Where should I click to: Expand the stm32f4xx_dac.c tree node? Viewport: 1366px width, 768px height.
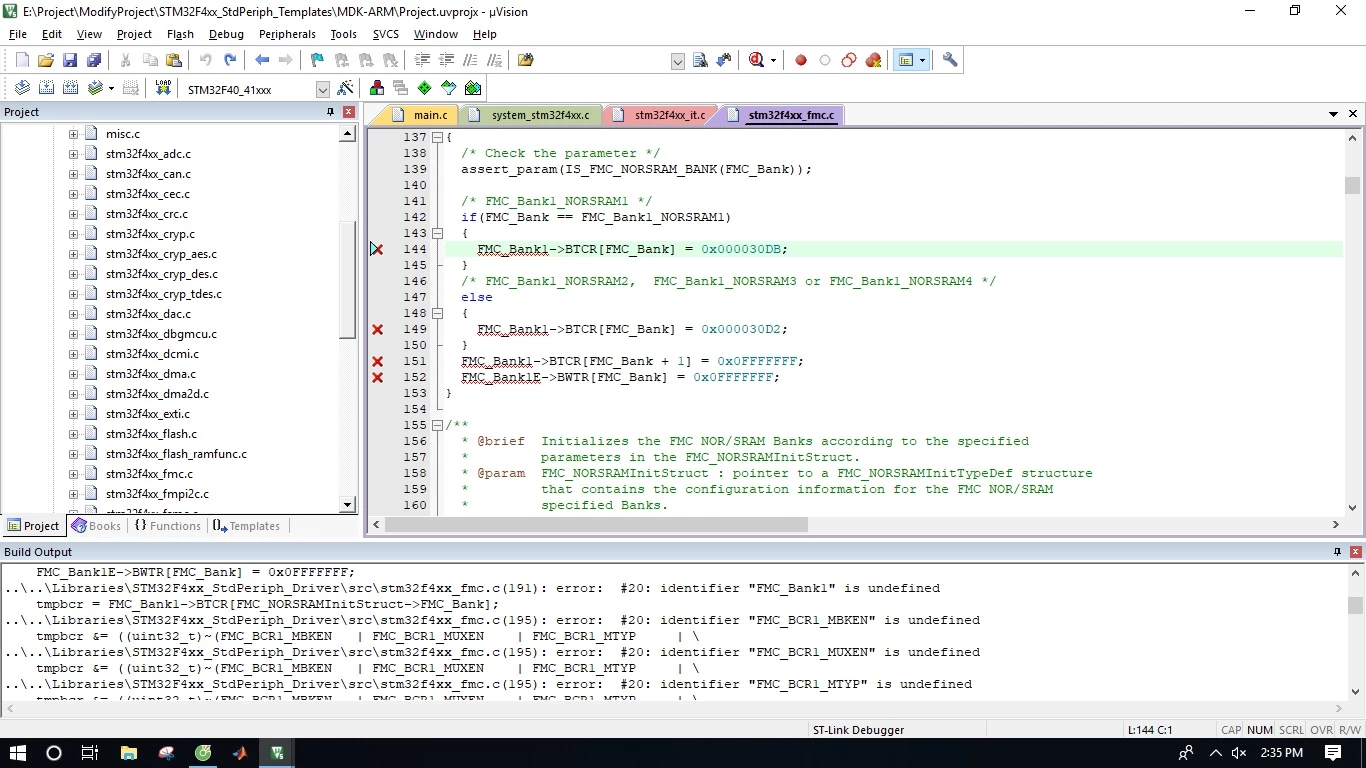73,314
